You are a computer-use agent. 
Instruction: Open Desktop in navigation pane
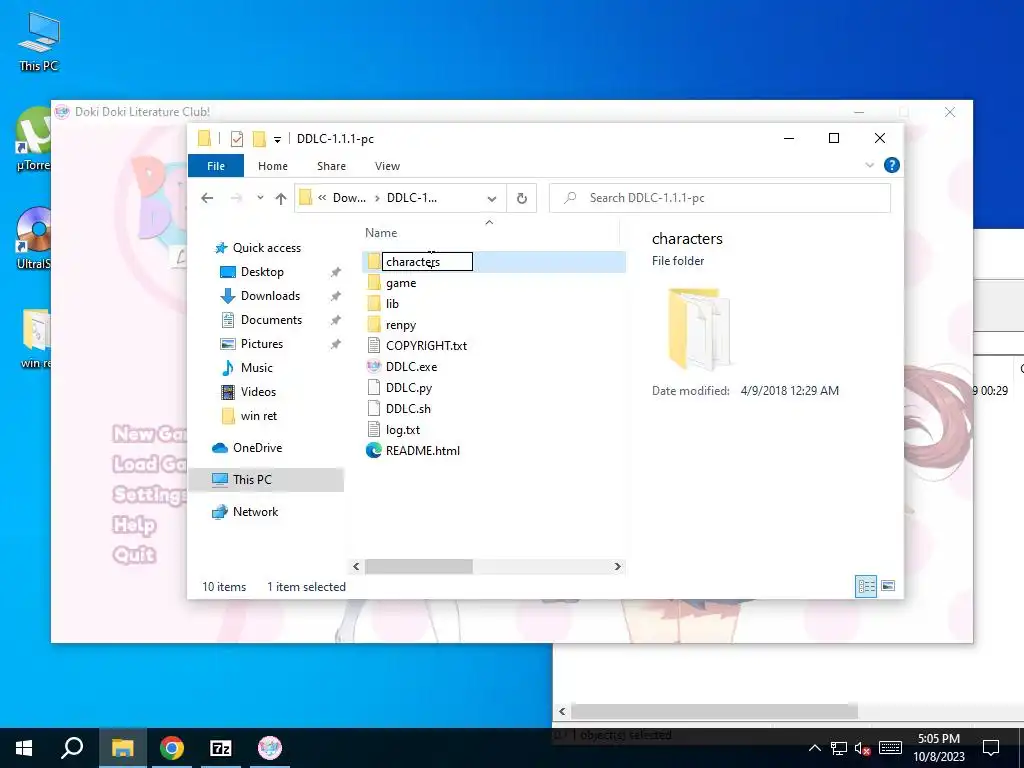click(x=262, y=272)
